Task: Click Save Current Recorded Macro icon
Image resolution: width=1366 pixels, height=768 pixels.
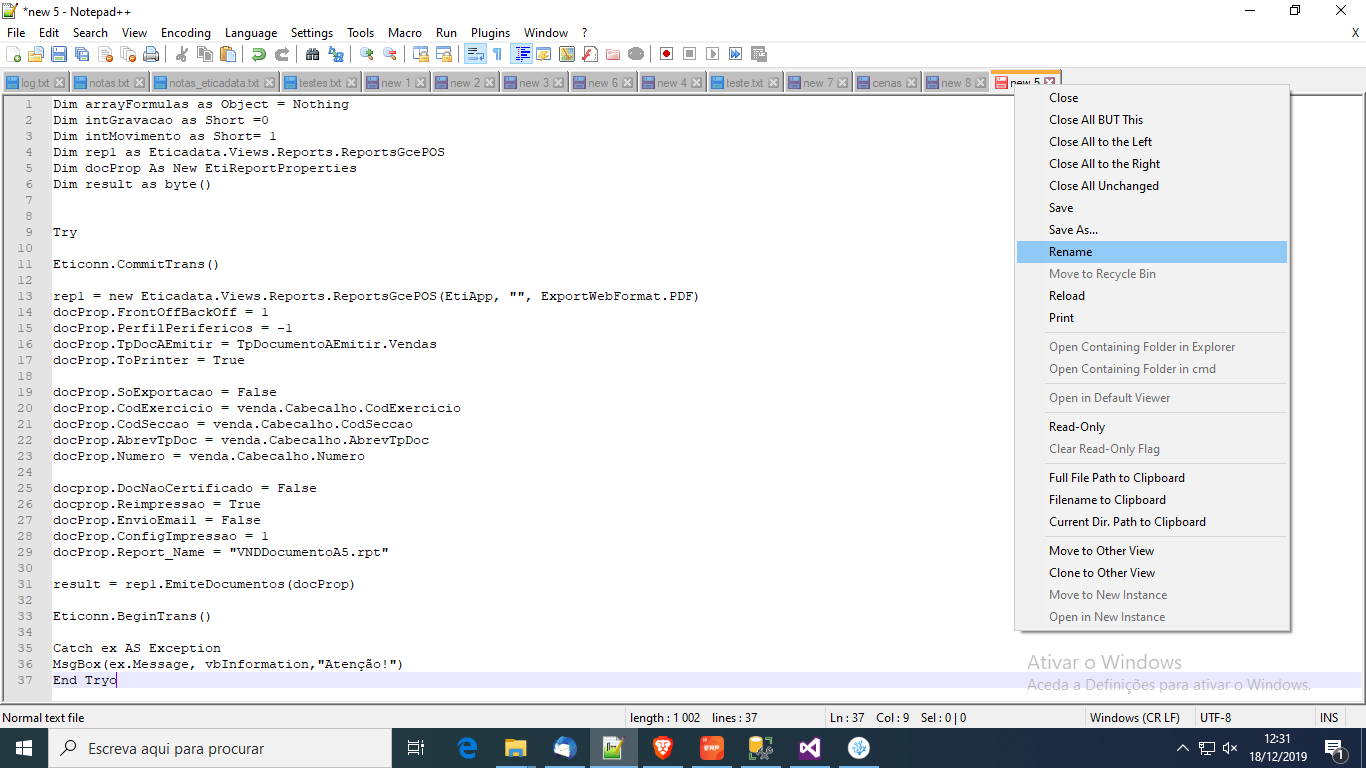Action: tap(758, 54)
